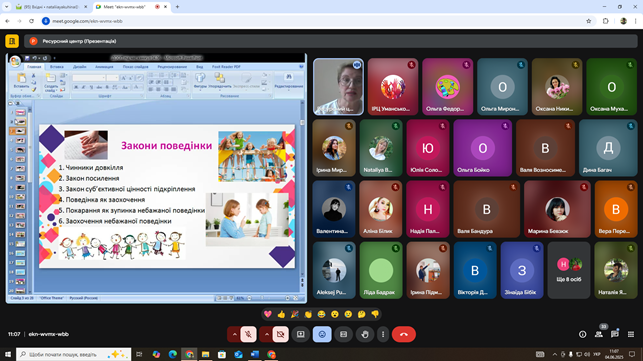Image resolution: width=643 pixels, height=361 pixels.
Task: Expand audio settings arrow beside microphone
Action: [234, 334]
